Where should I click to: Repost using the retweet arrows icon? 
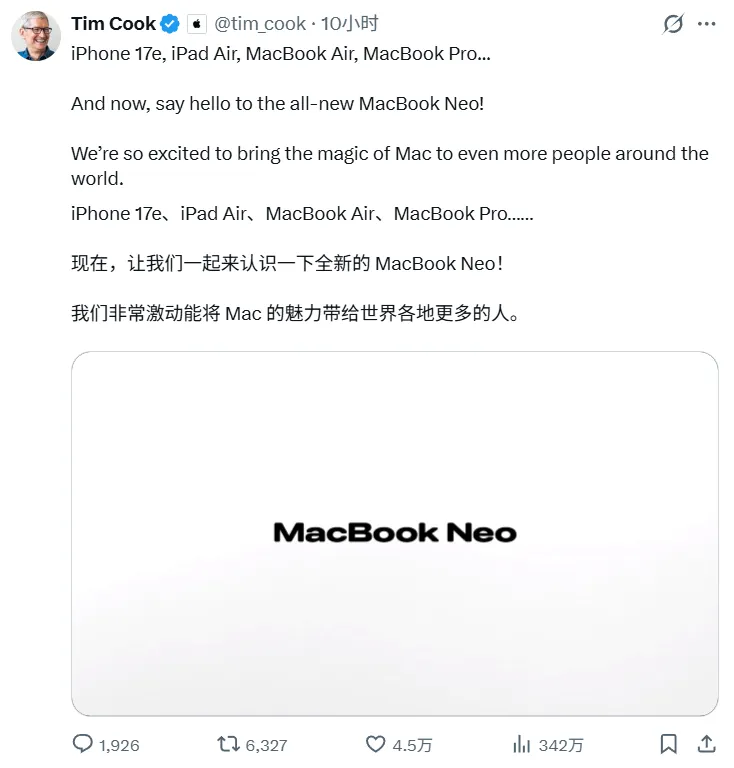[x=228, y=744]
